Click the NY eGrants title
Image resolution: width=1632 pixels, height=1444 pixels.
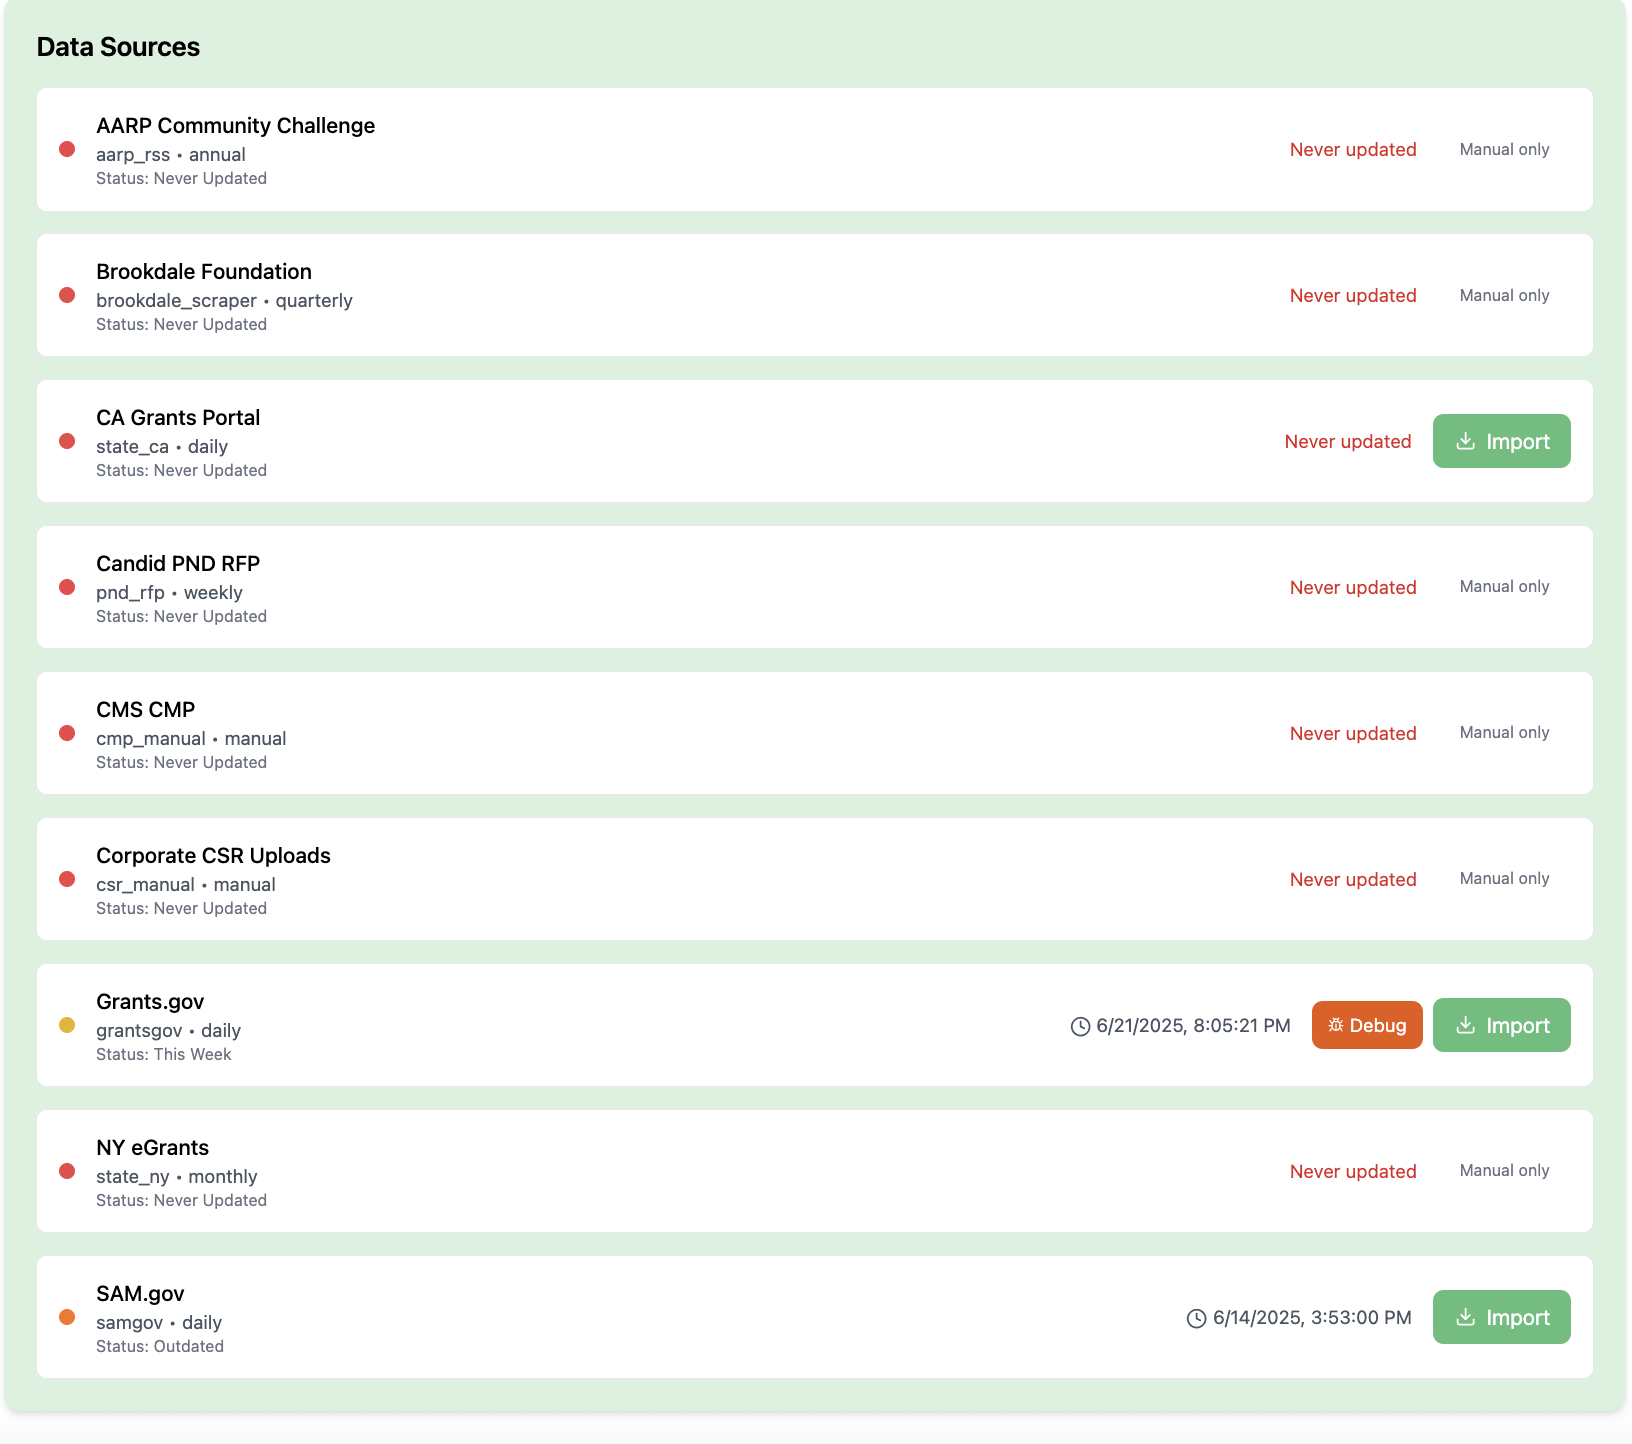(152, 1147)
